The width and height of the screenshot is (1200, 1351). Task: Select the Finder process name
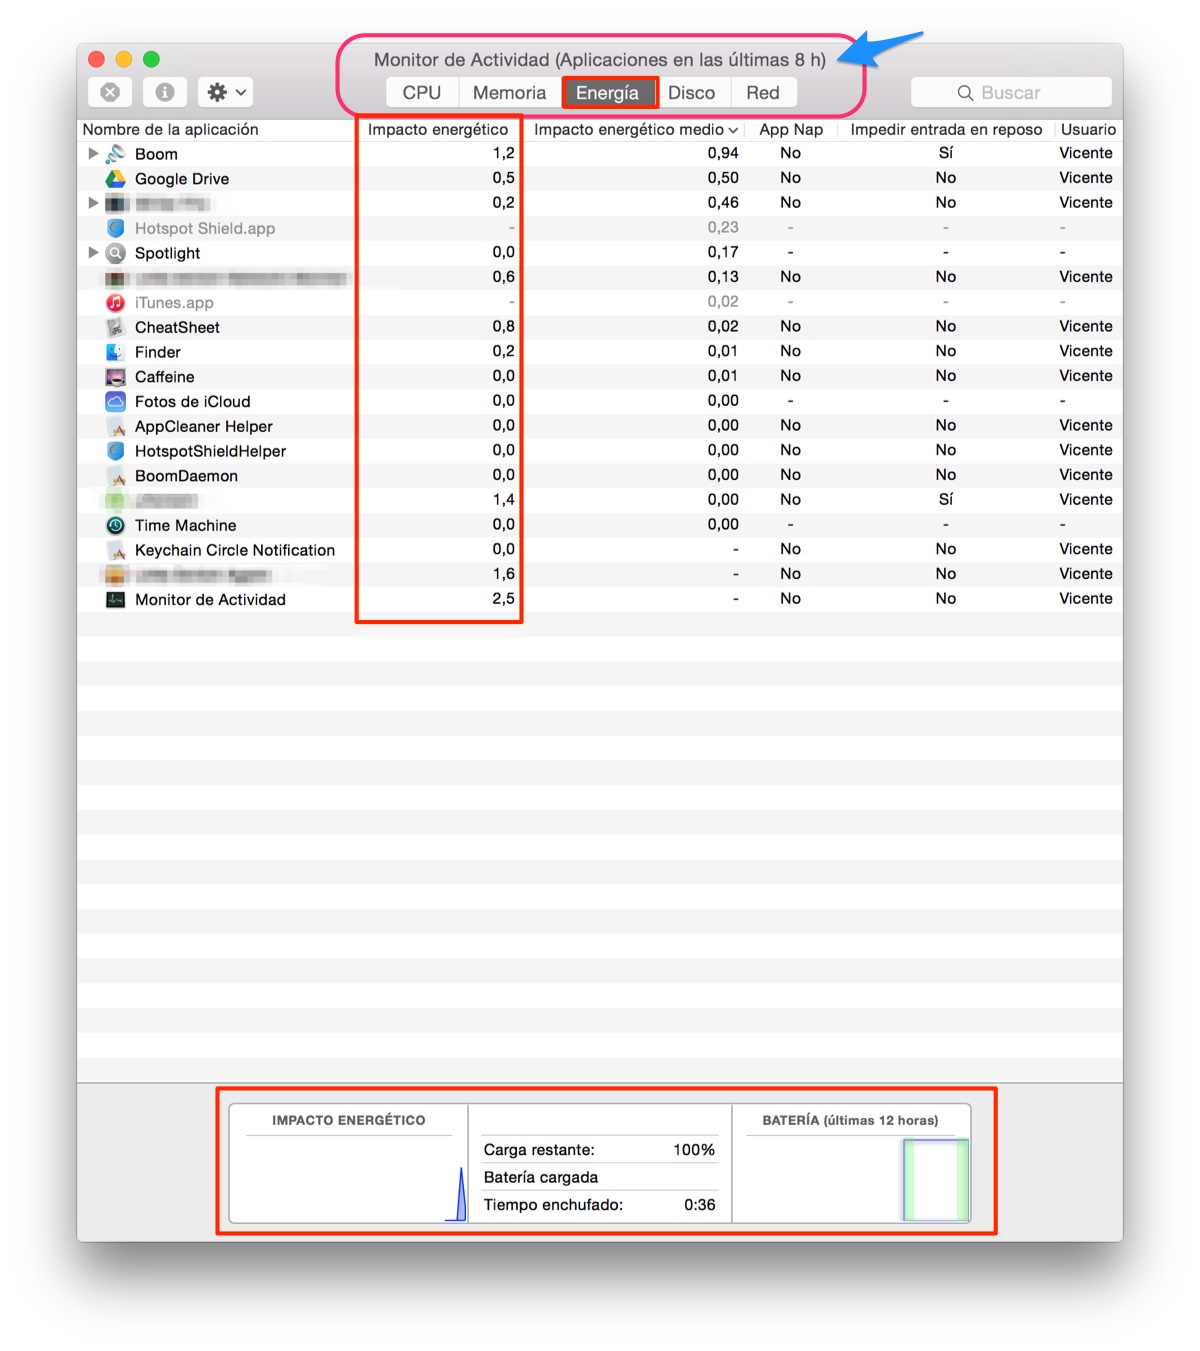coord(158,352)
